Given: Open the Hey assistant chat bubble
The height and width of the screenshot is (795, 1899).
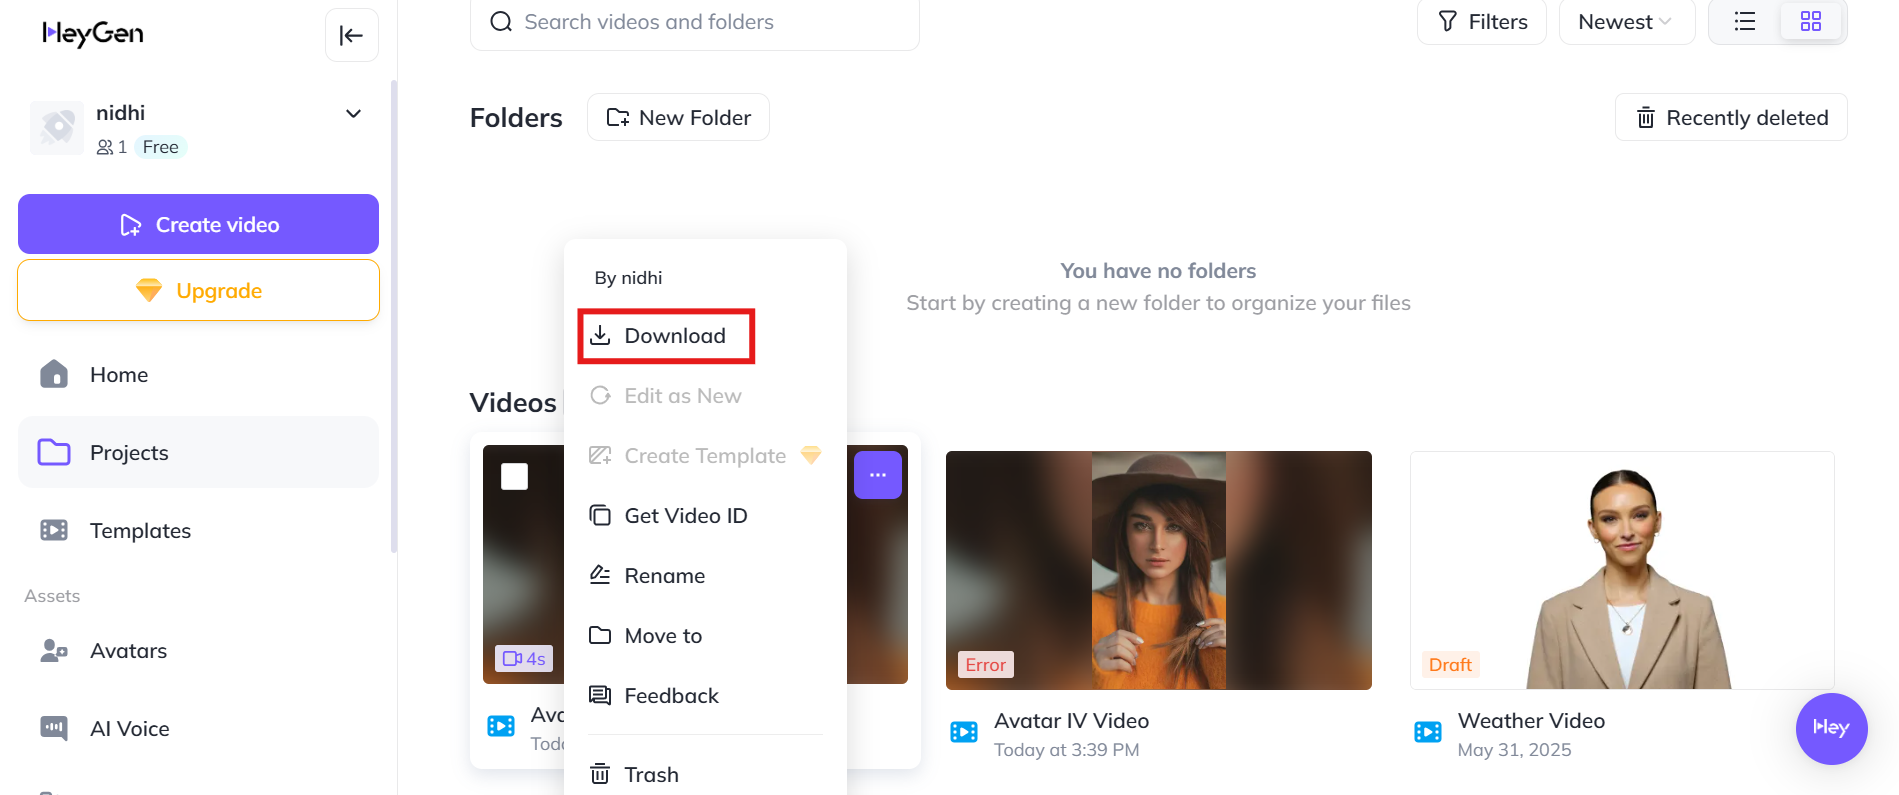Looking at the screenshot, I should (1831, 728).
